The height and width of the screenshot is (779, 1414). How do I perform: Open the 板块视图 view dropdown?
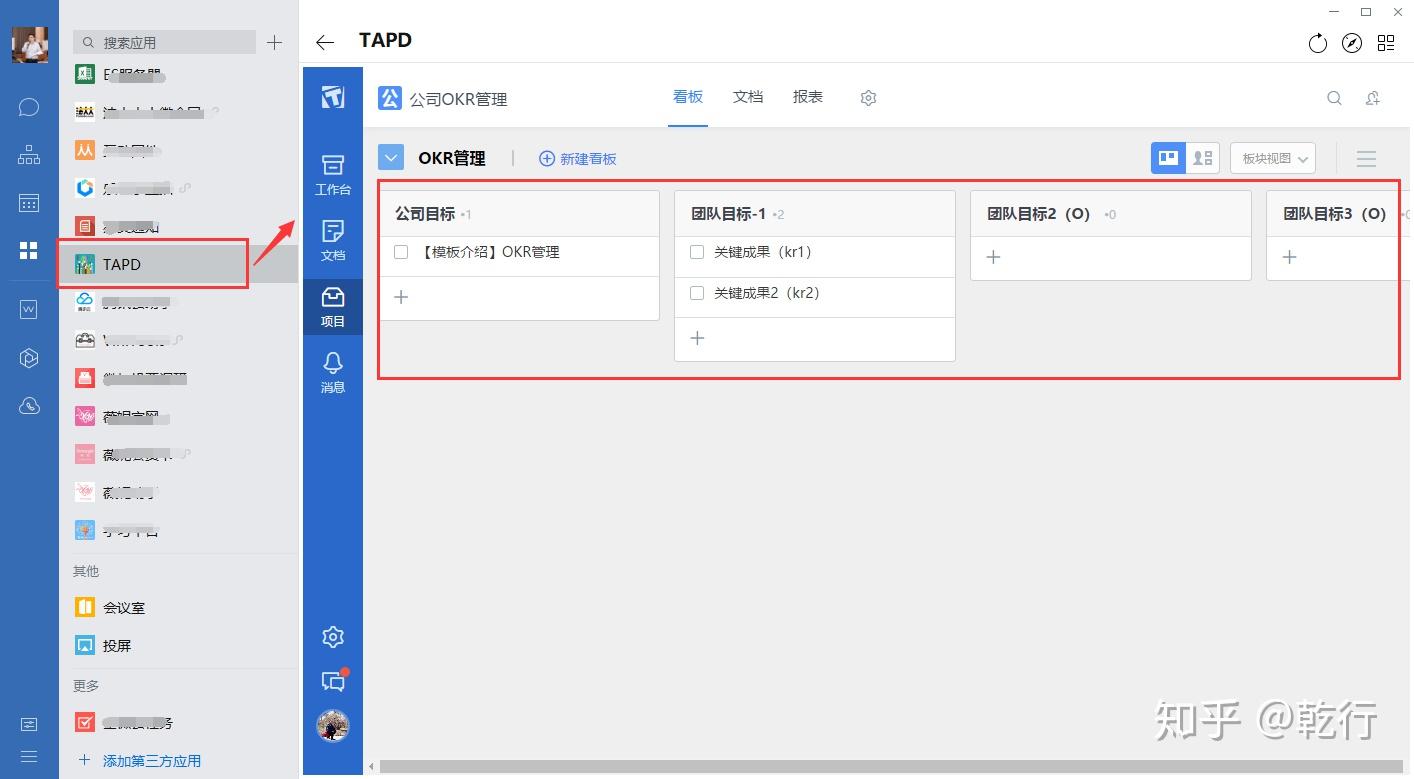click(1271, 157)
